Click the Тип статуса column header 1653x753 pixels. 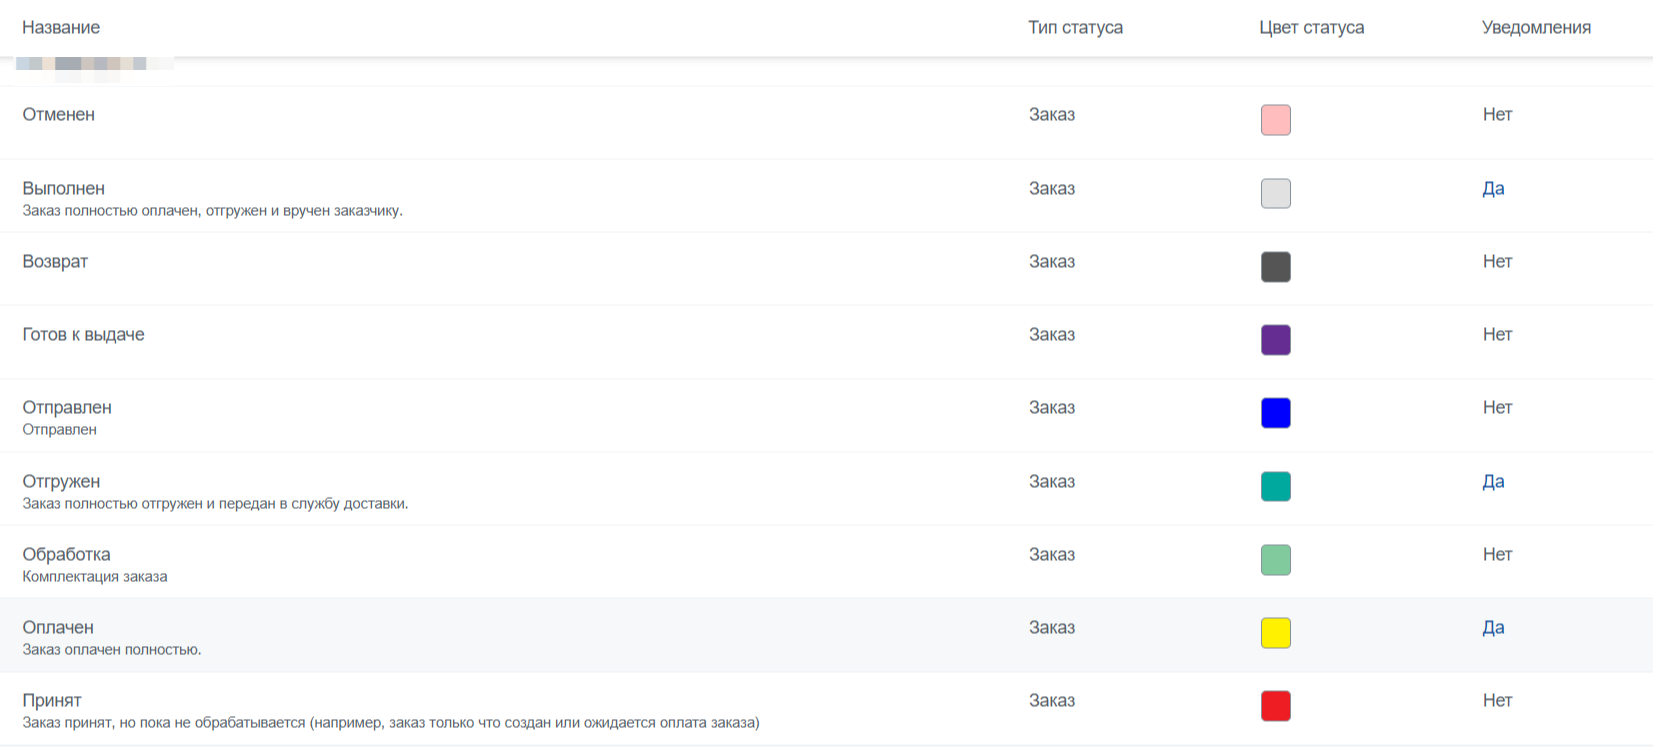click(1075, 27)
